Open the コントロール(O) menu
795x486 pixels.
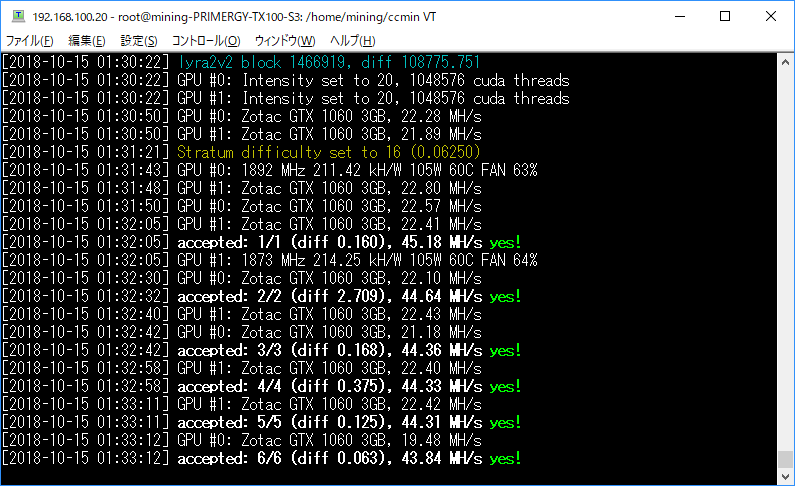click(206, 41)
